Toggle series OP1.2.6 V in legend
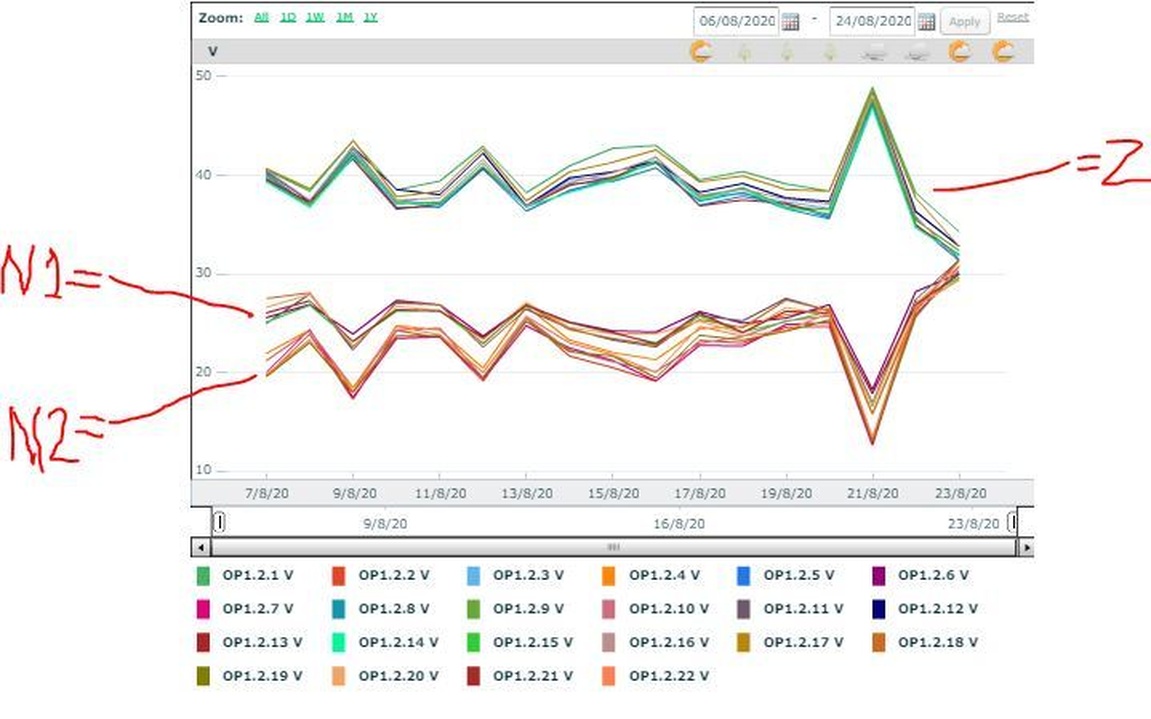 click(921, 576)
